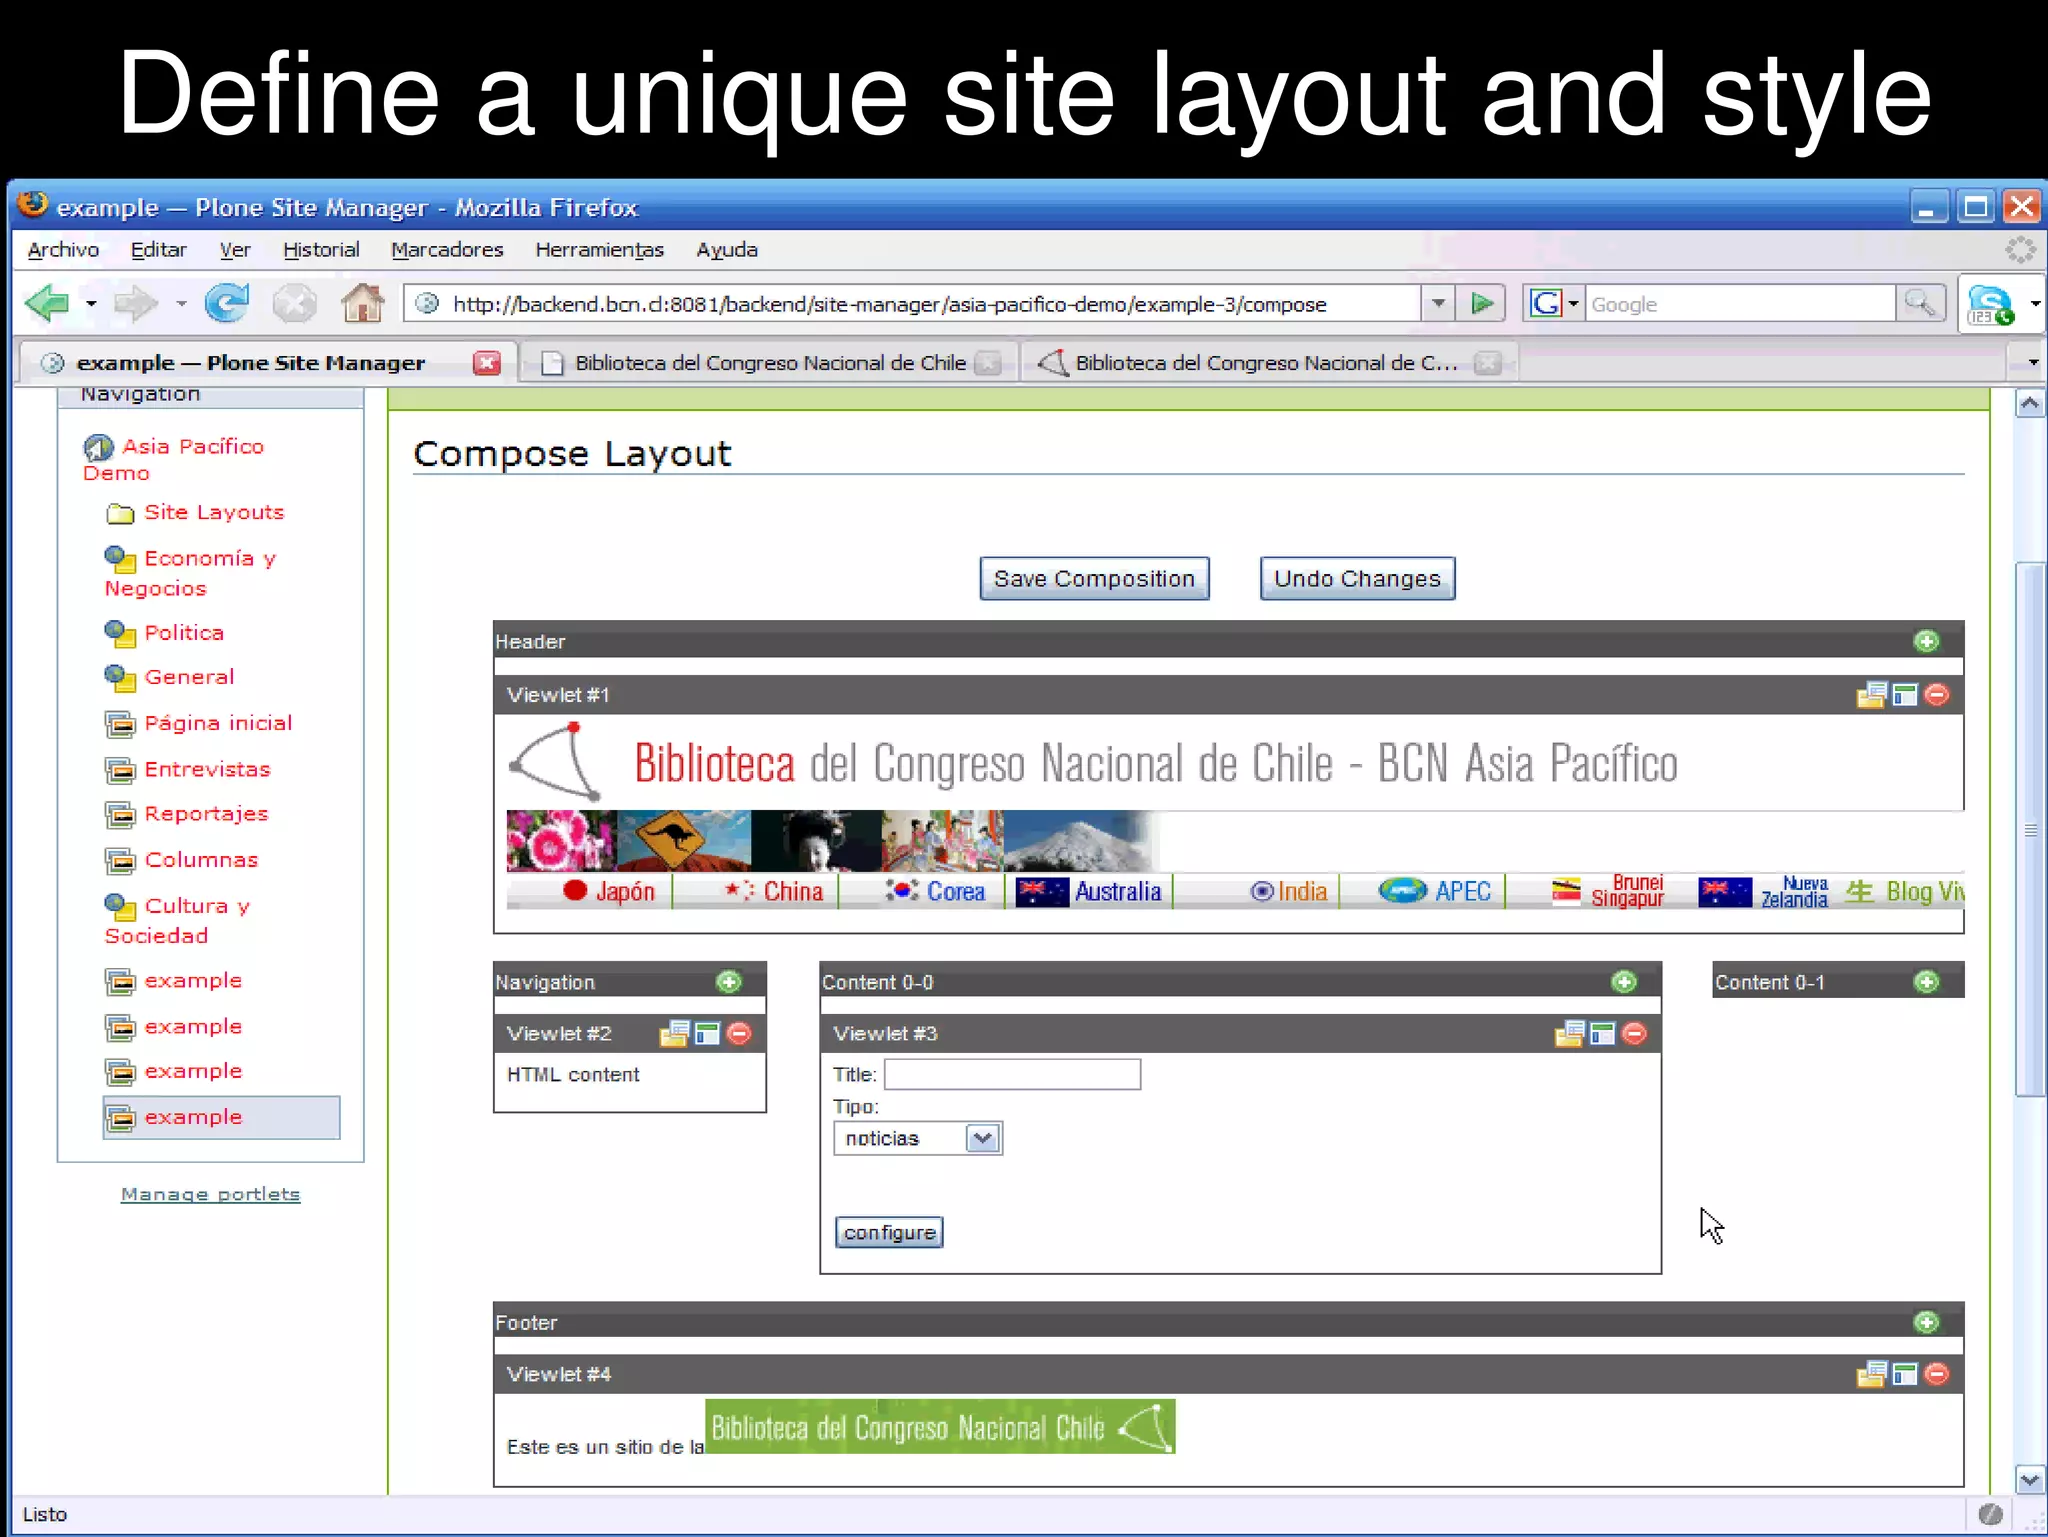Open the Politica navigation link
The width and height of the screenshot is (2048, 1537).
[184, 633]
